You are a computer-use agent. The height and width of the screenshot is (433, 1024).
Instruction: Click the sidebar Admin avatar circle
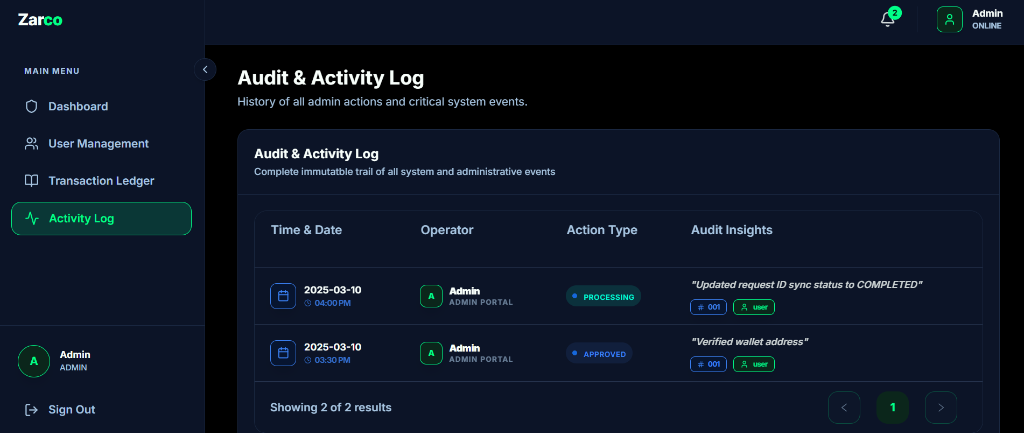pyautogui.click(x=34, y=361)
